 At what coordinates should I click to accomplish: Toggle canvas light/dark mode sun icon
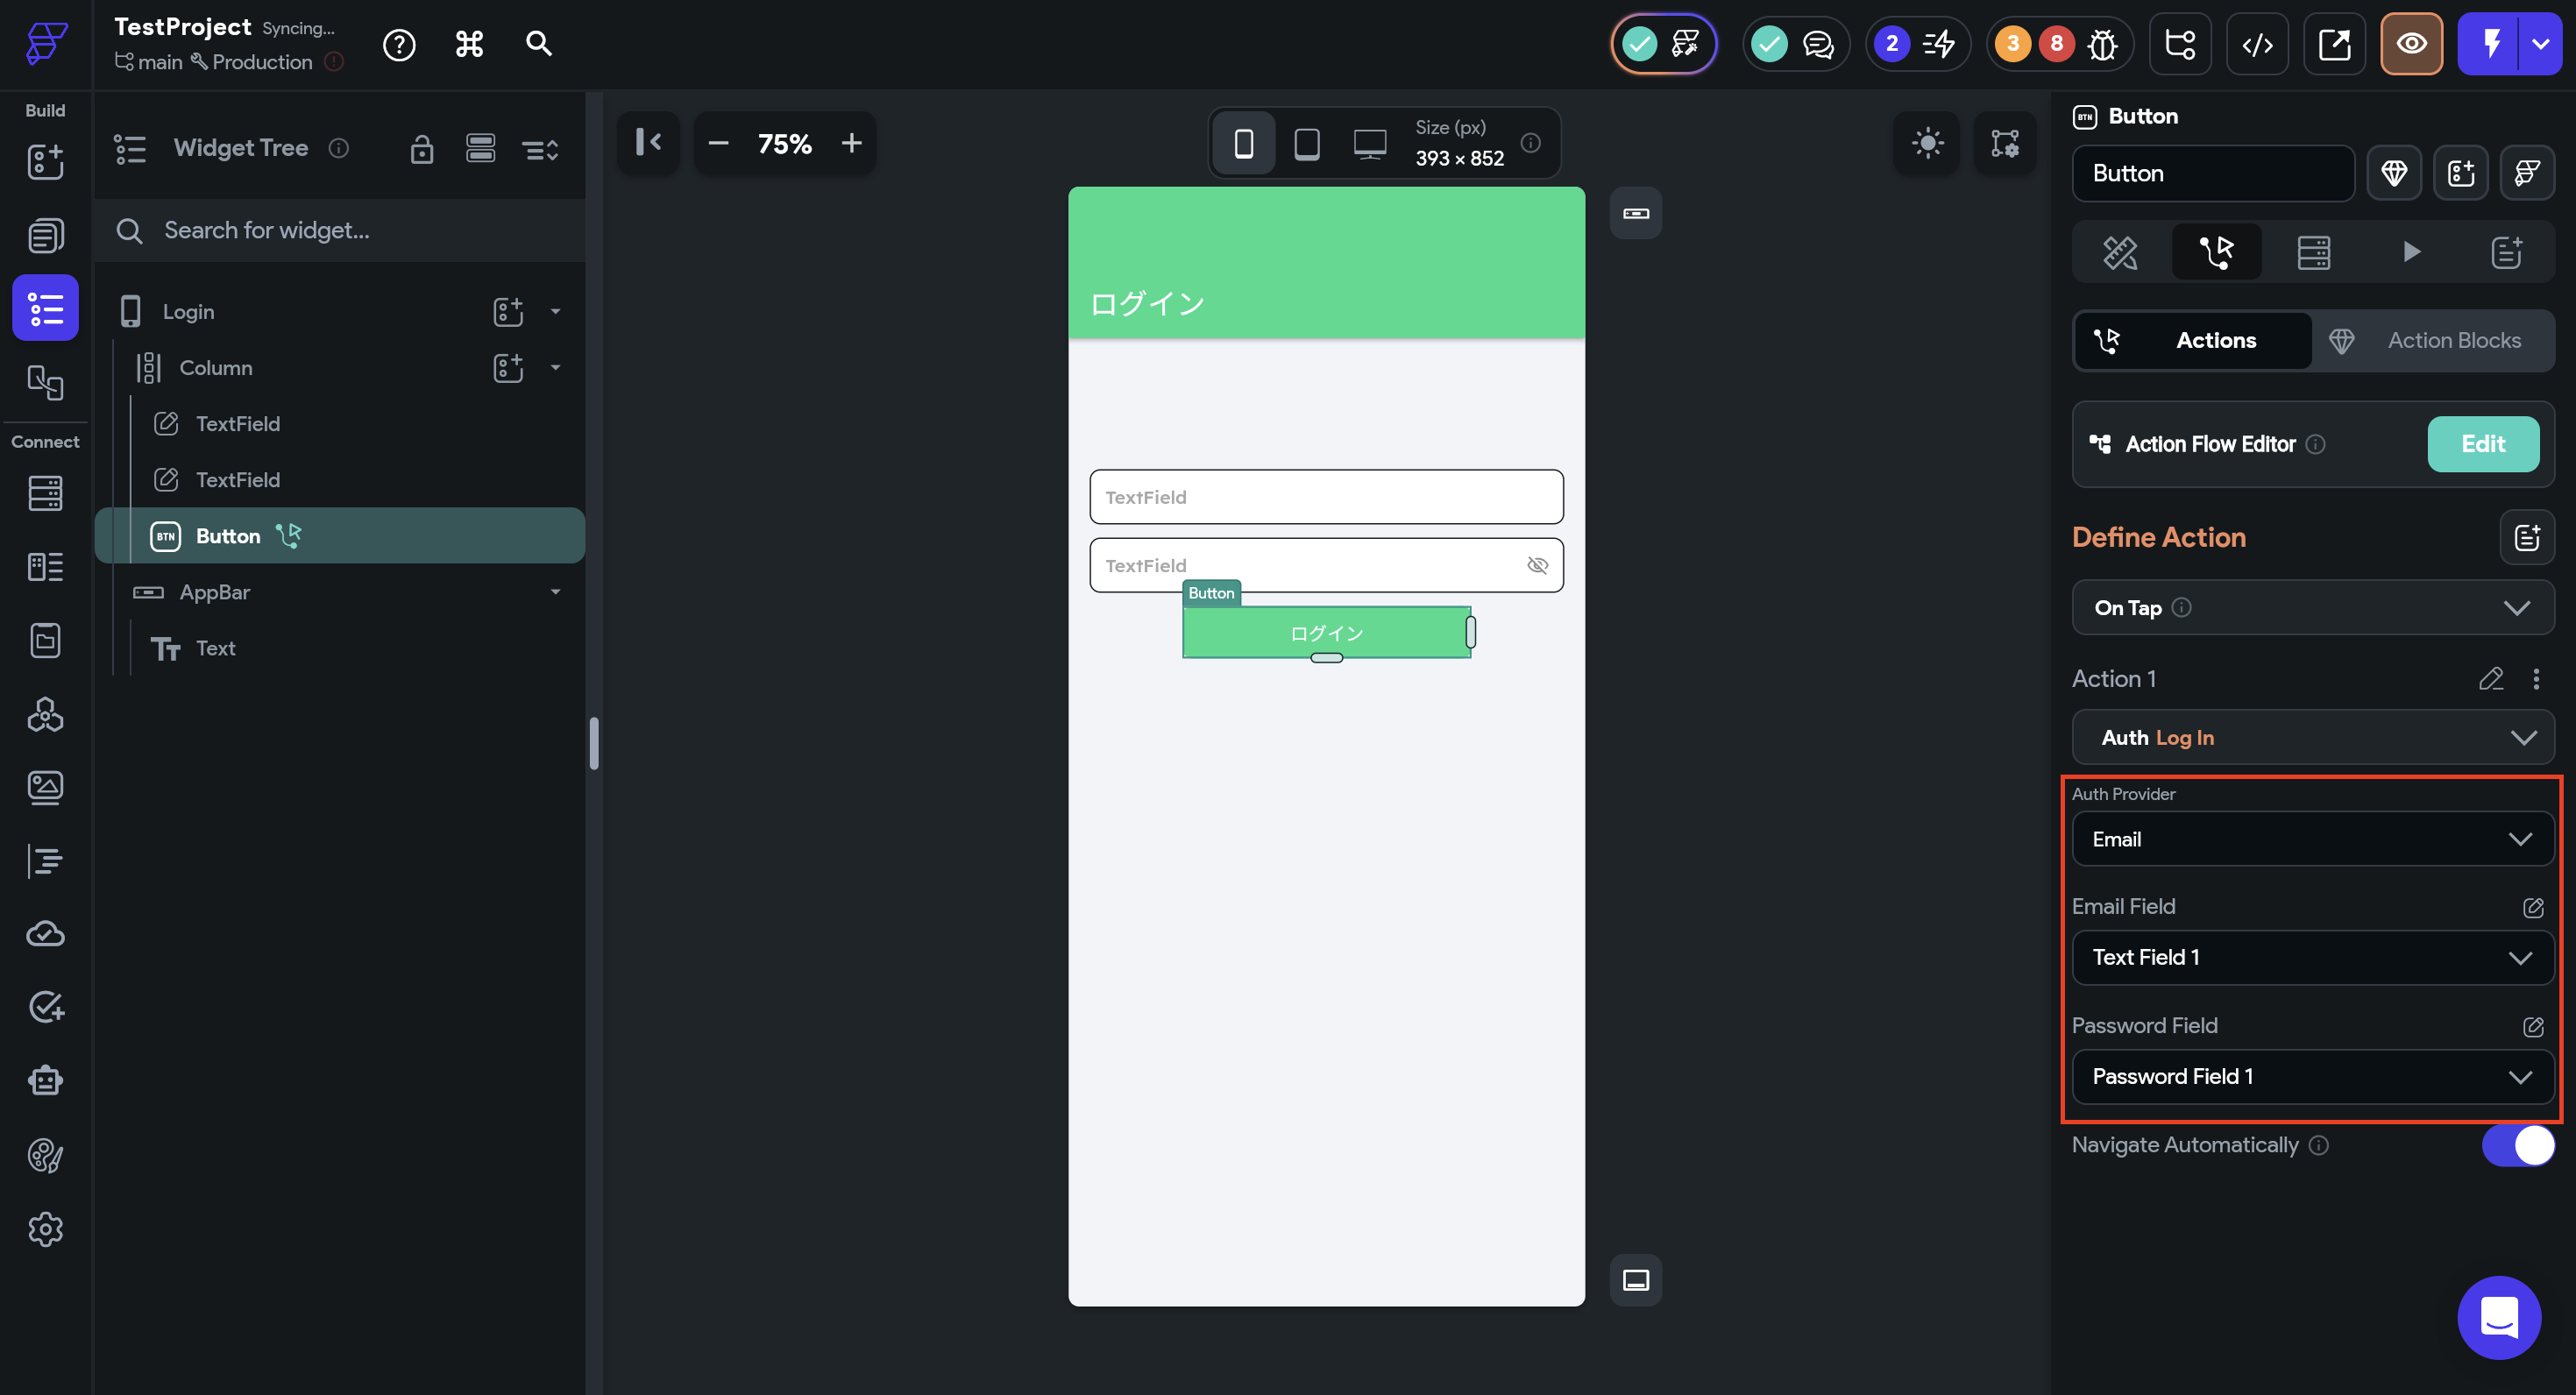click(x=1927, y=143)
